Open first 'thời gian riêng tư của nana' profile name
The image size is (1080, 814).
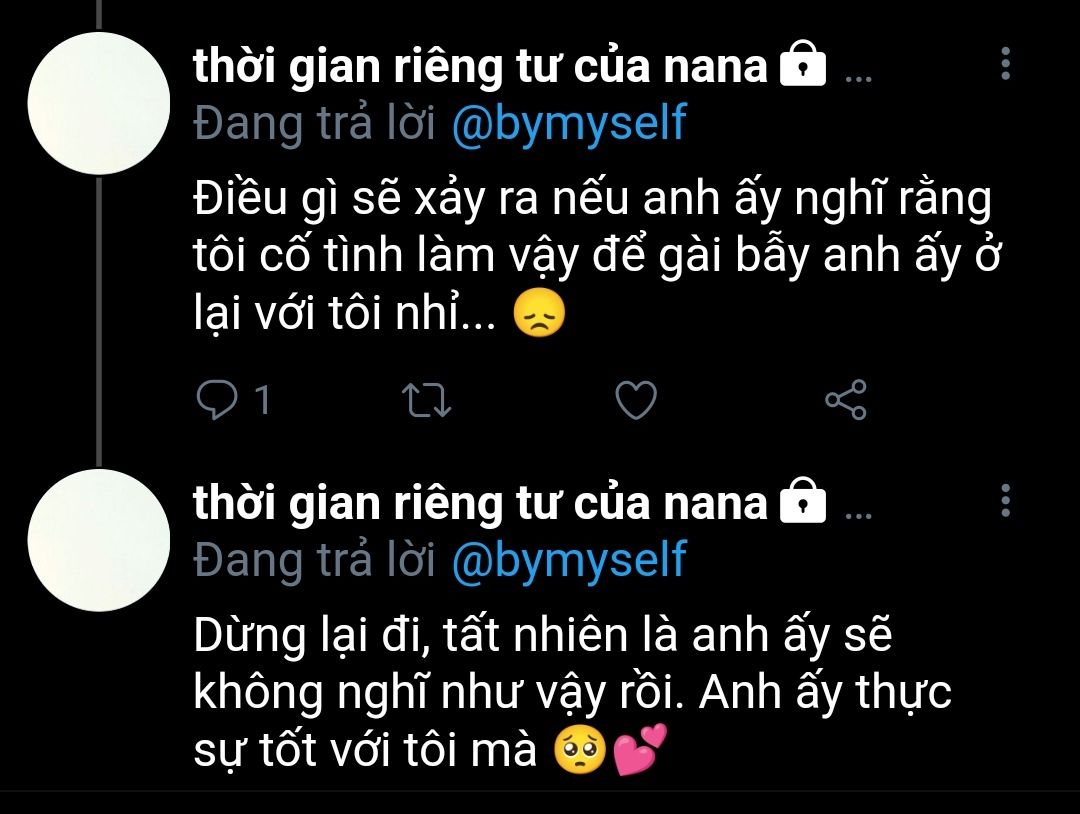pos(480,67)
